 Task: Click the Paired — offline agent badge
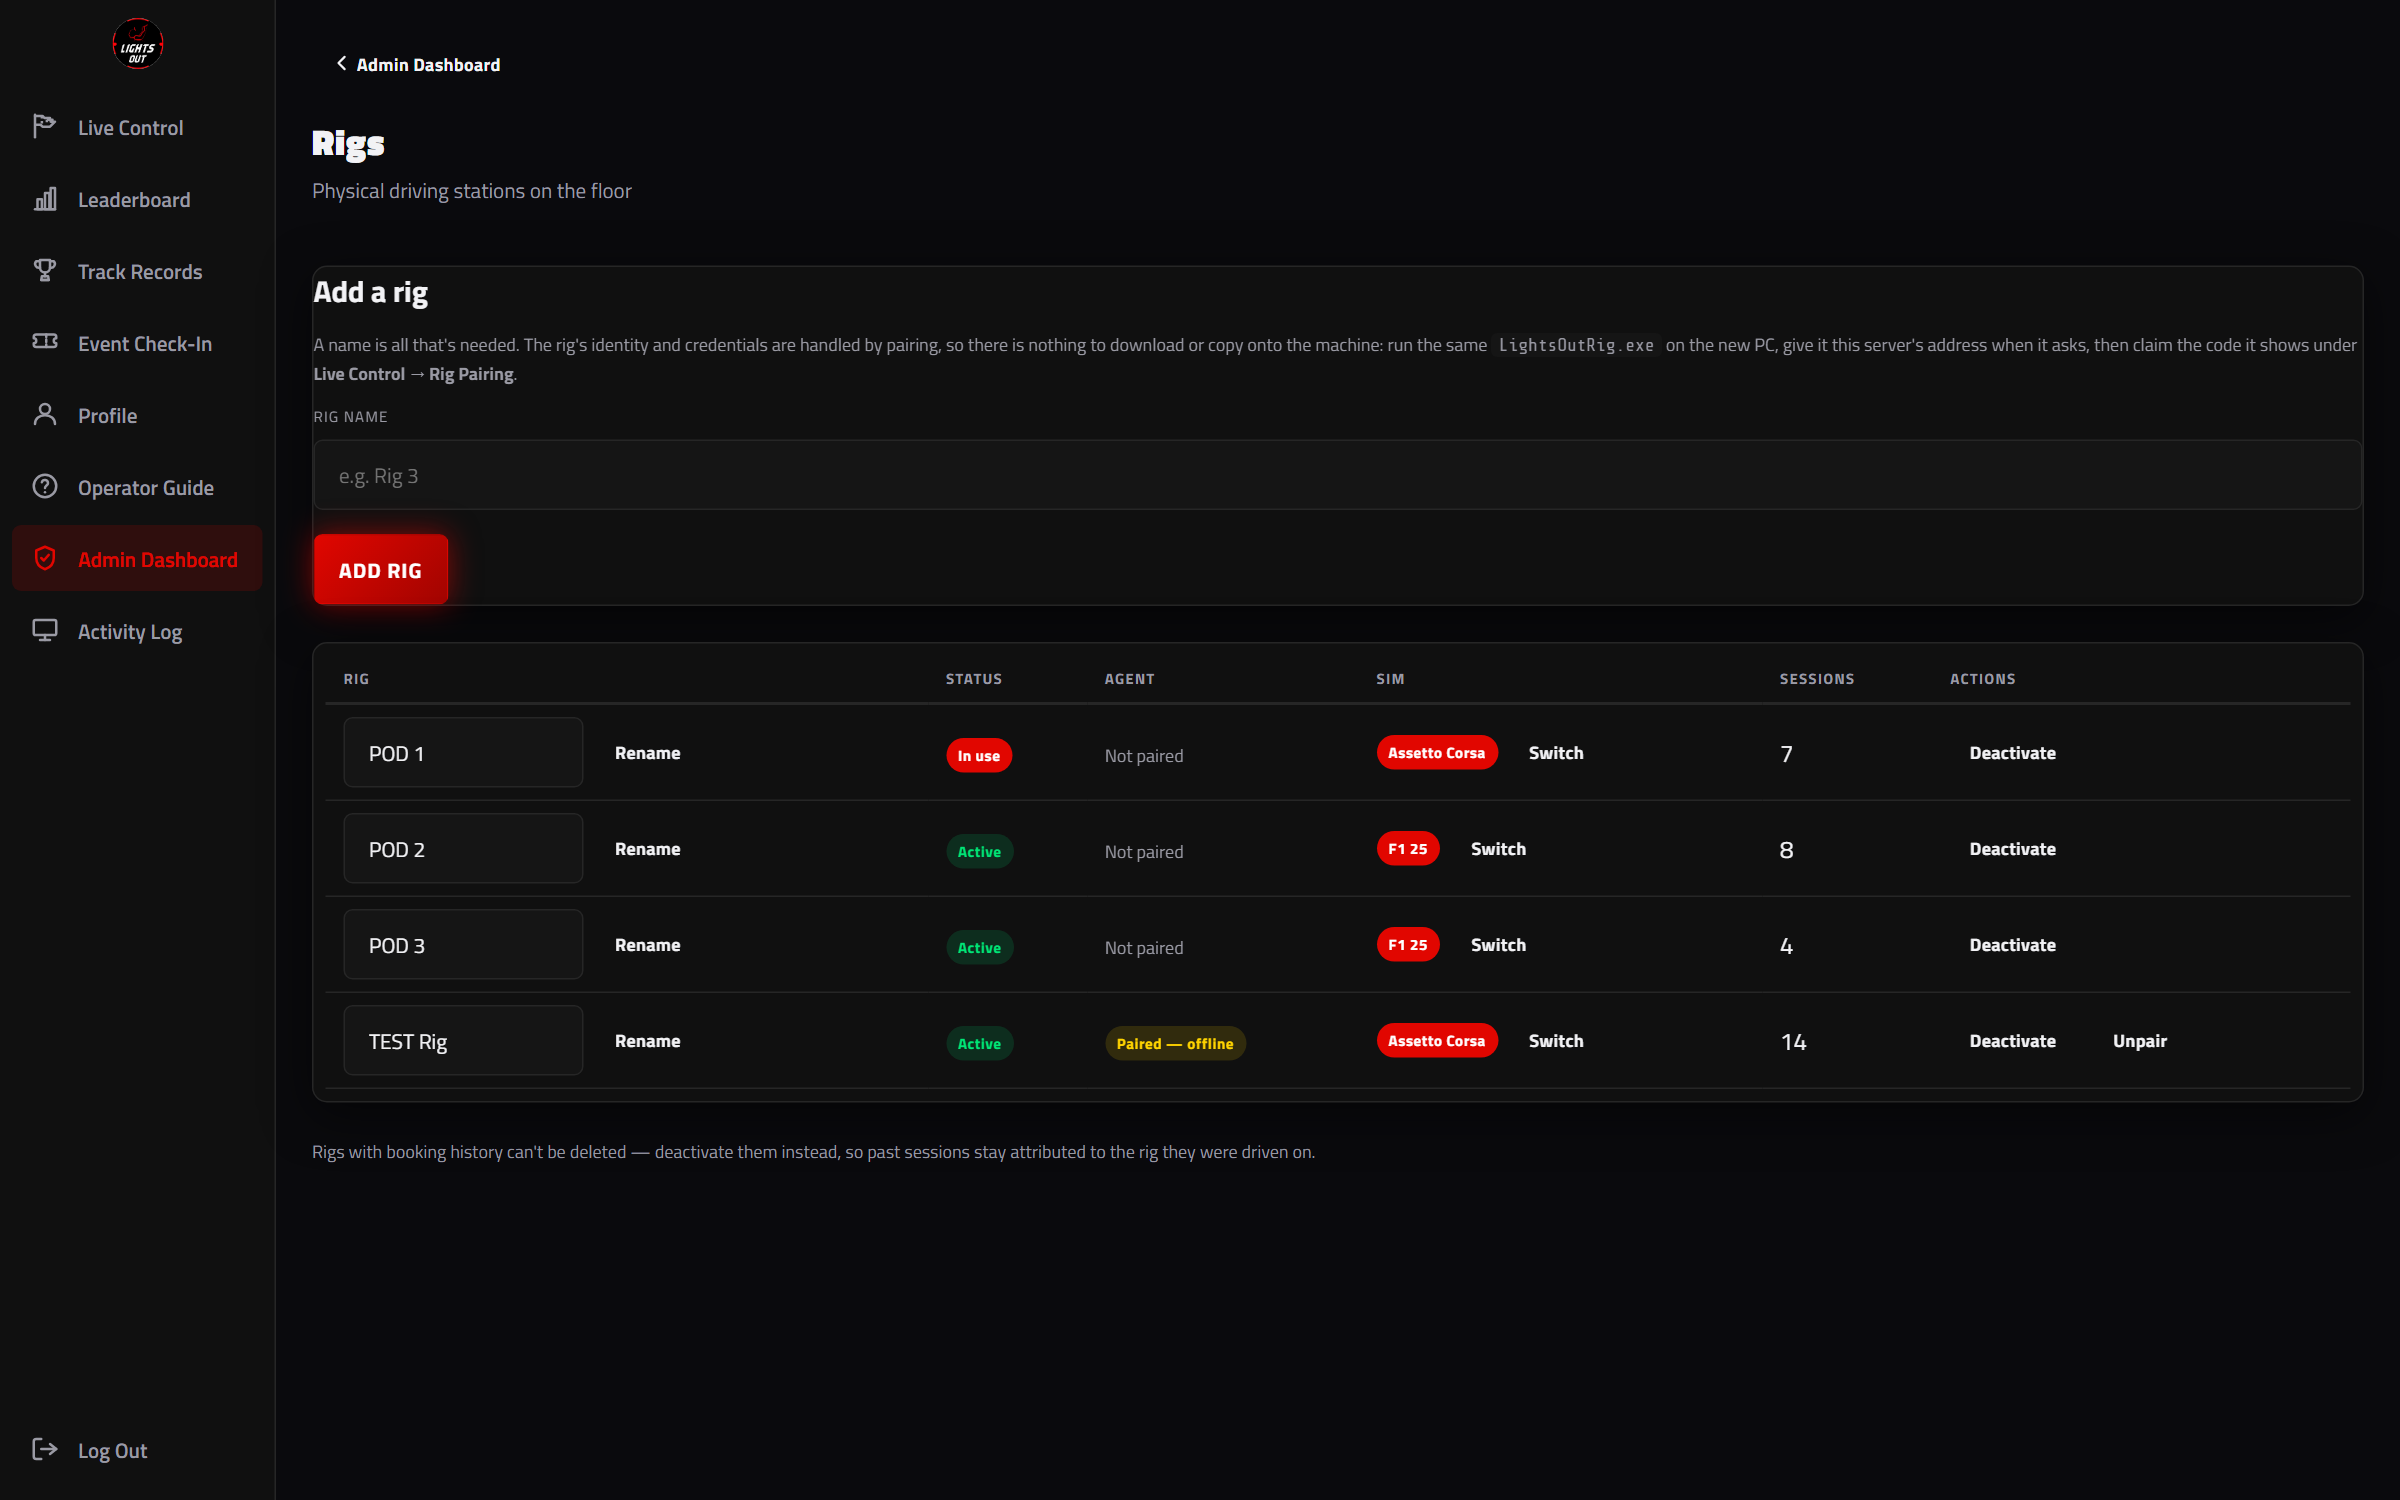click(1175, 1043)
